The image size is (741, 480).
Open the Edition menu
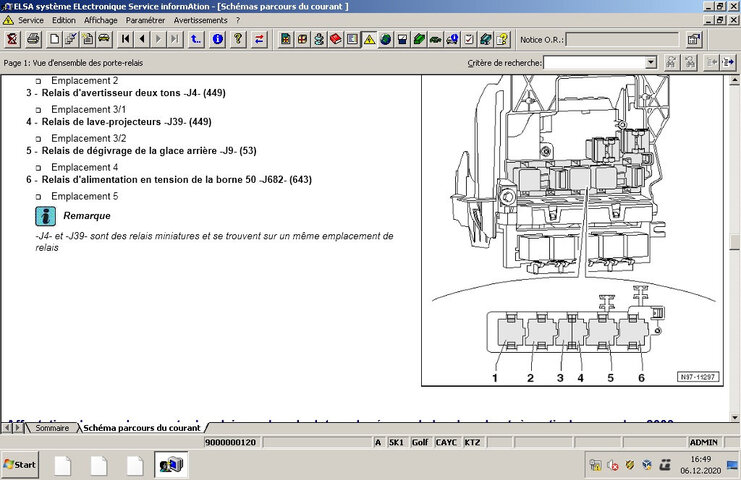(64, 20)
